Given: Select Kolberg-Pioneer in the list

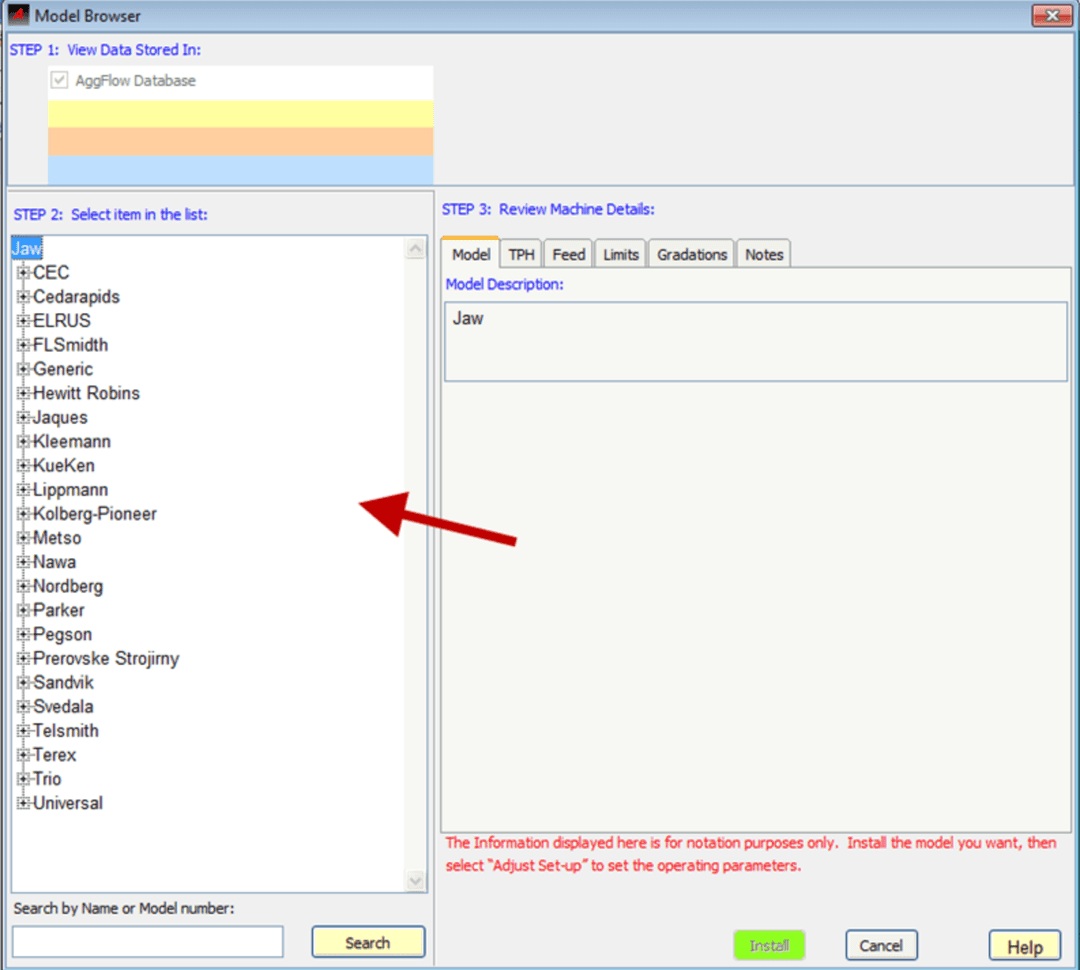Looking at the screenshot, I should (x=95, y=514).
